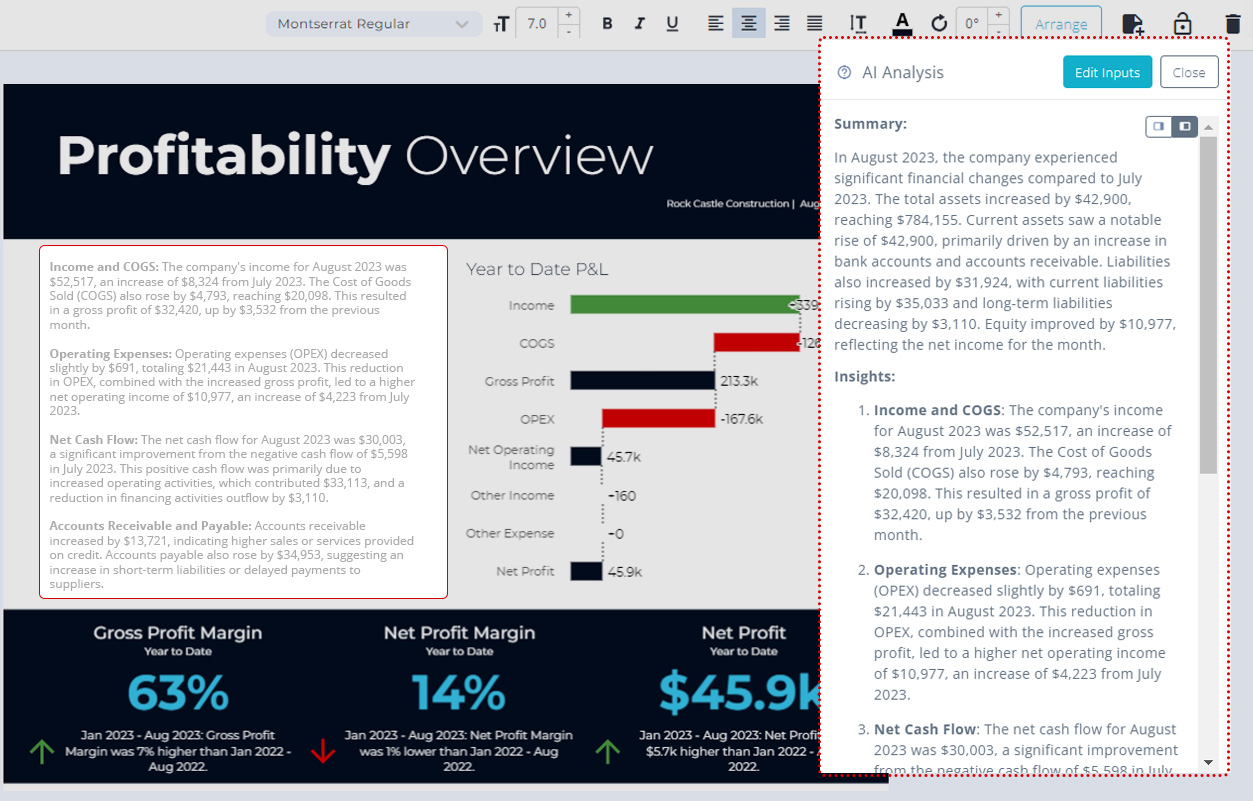Screen dimensions: 1253x801
Task: Justify the text
Action: (x=815, y=23)
